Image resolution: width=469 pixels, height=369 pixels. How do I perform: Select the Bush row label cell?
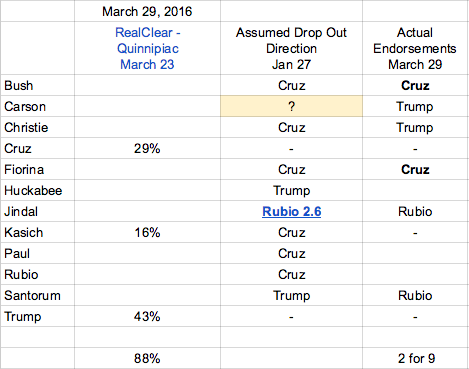[37, 85]
